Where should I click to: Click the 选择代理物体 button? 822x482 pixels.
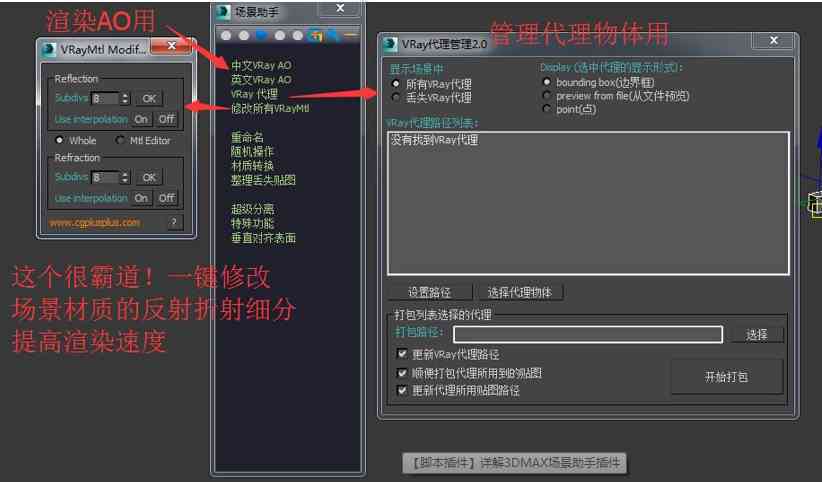pos(520,292)
